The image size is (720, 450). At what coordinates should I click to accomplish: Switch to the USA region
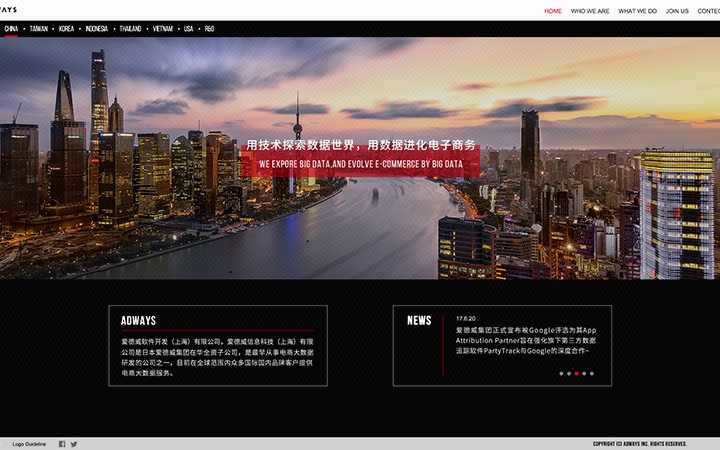[x=188, y=28]
